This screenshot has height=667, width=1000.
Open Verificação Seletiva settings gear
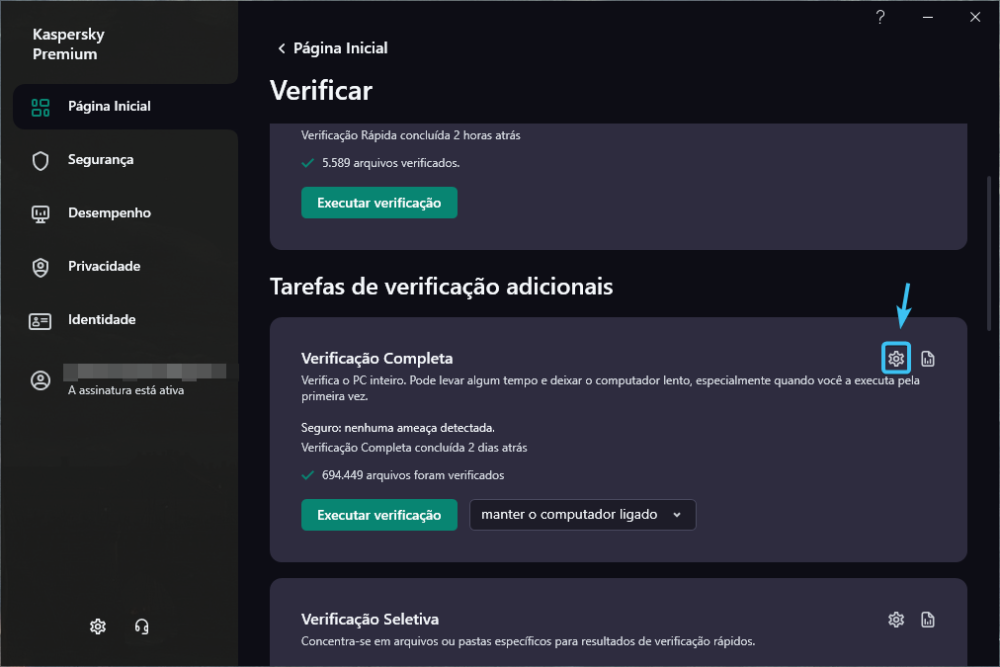(896, 620)
